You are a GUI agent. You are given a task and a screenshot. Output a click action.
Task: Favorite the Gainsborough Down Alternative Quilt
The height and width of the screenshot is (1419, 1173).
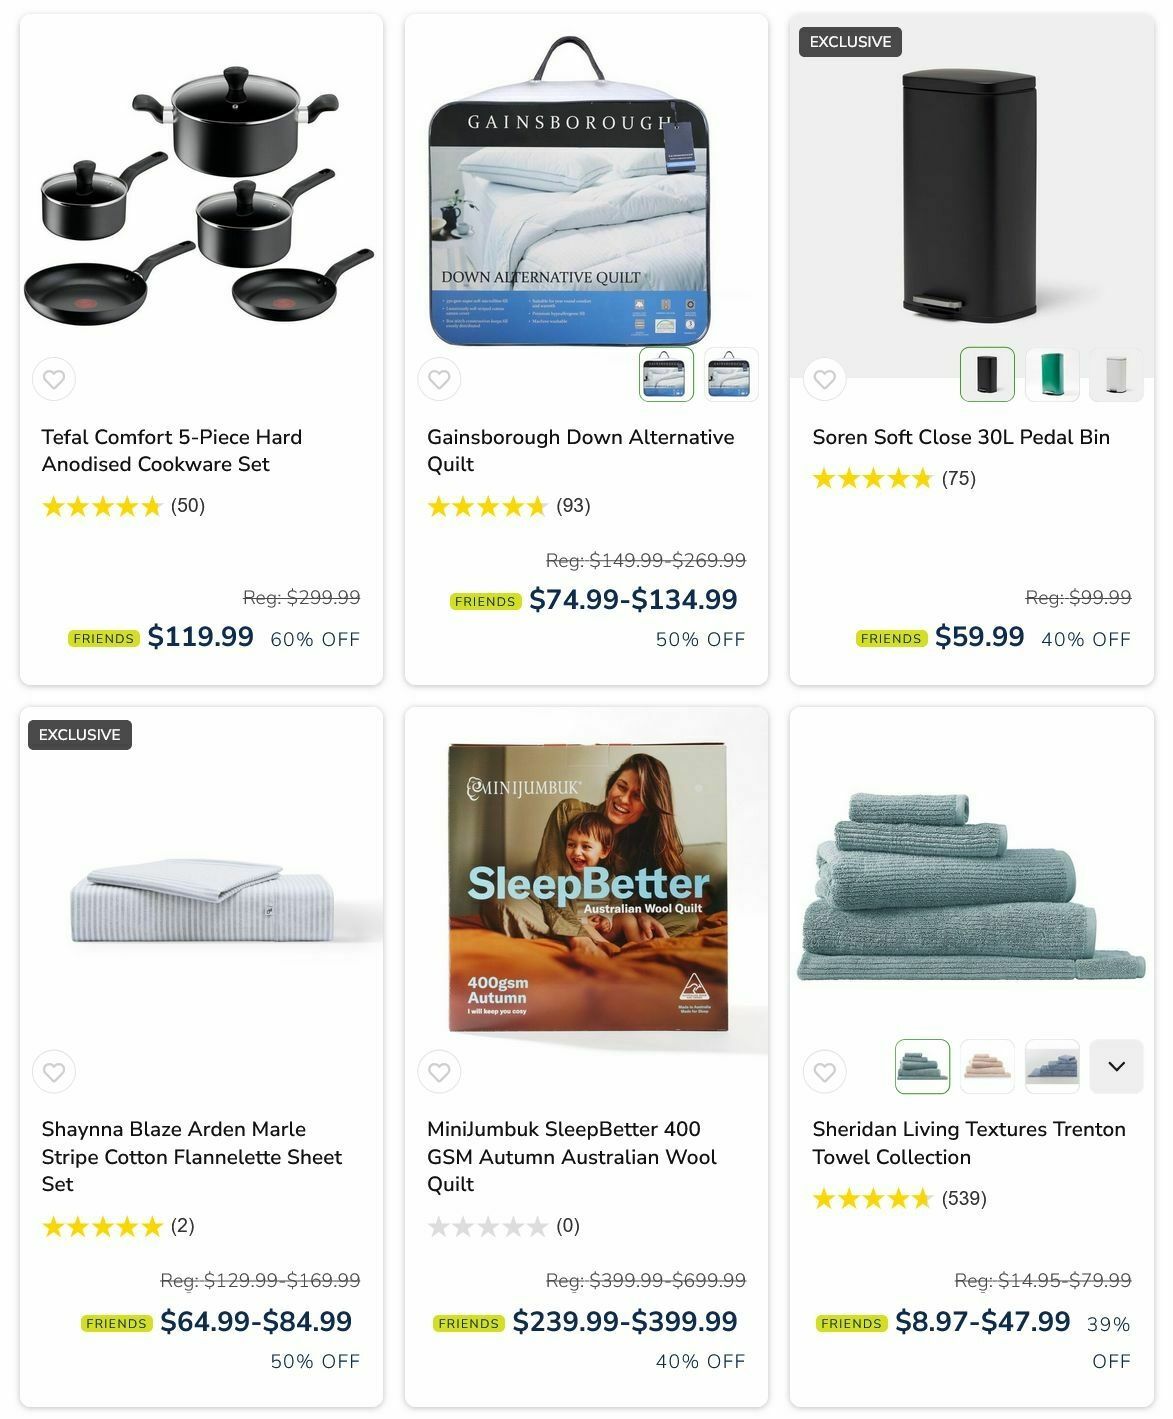439,379
